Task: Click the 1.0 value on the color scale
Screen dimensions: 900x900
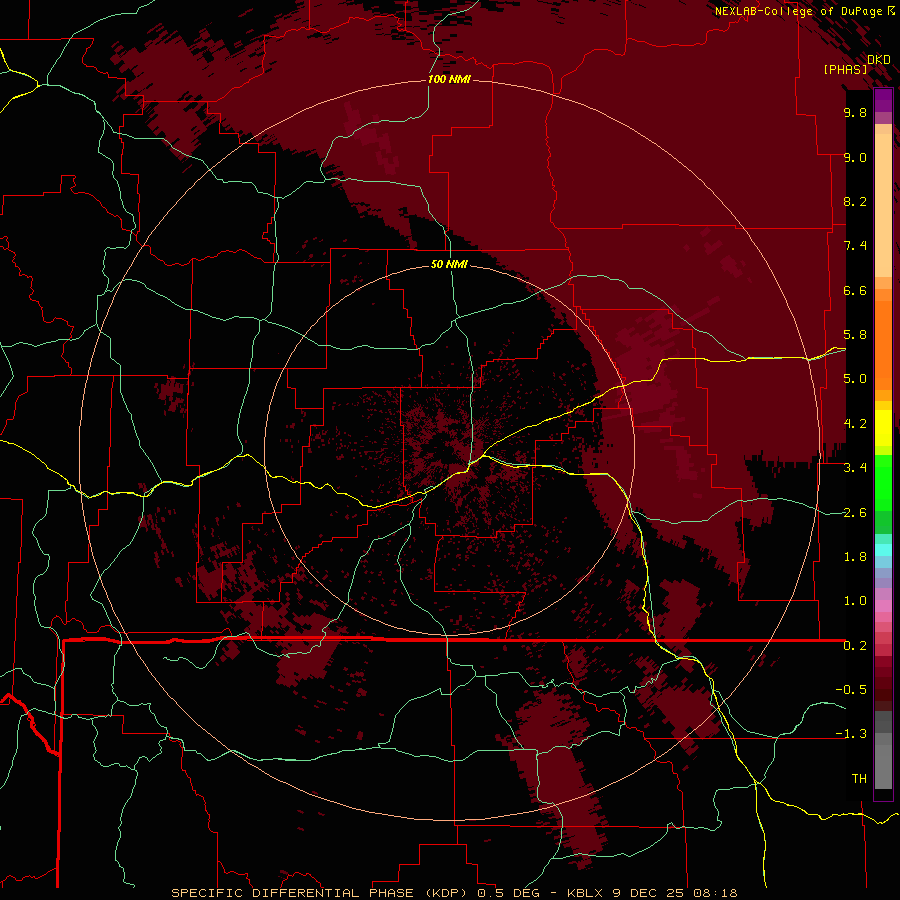Action: tap(855, 601)
